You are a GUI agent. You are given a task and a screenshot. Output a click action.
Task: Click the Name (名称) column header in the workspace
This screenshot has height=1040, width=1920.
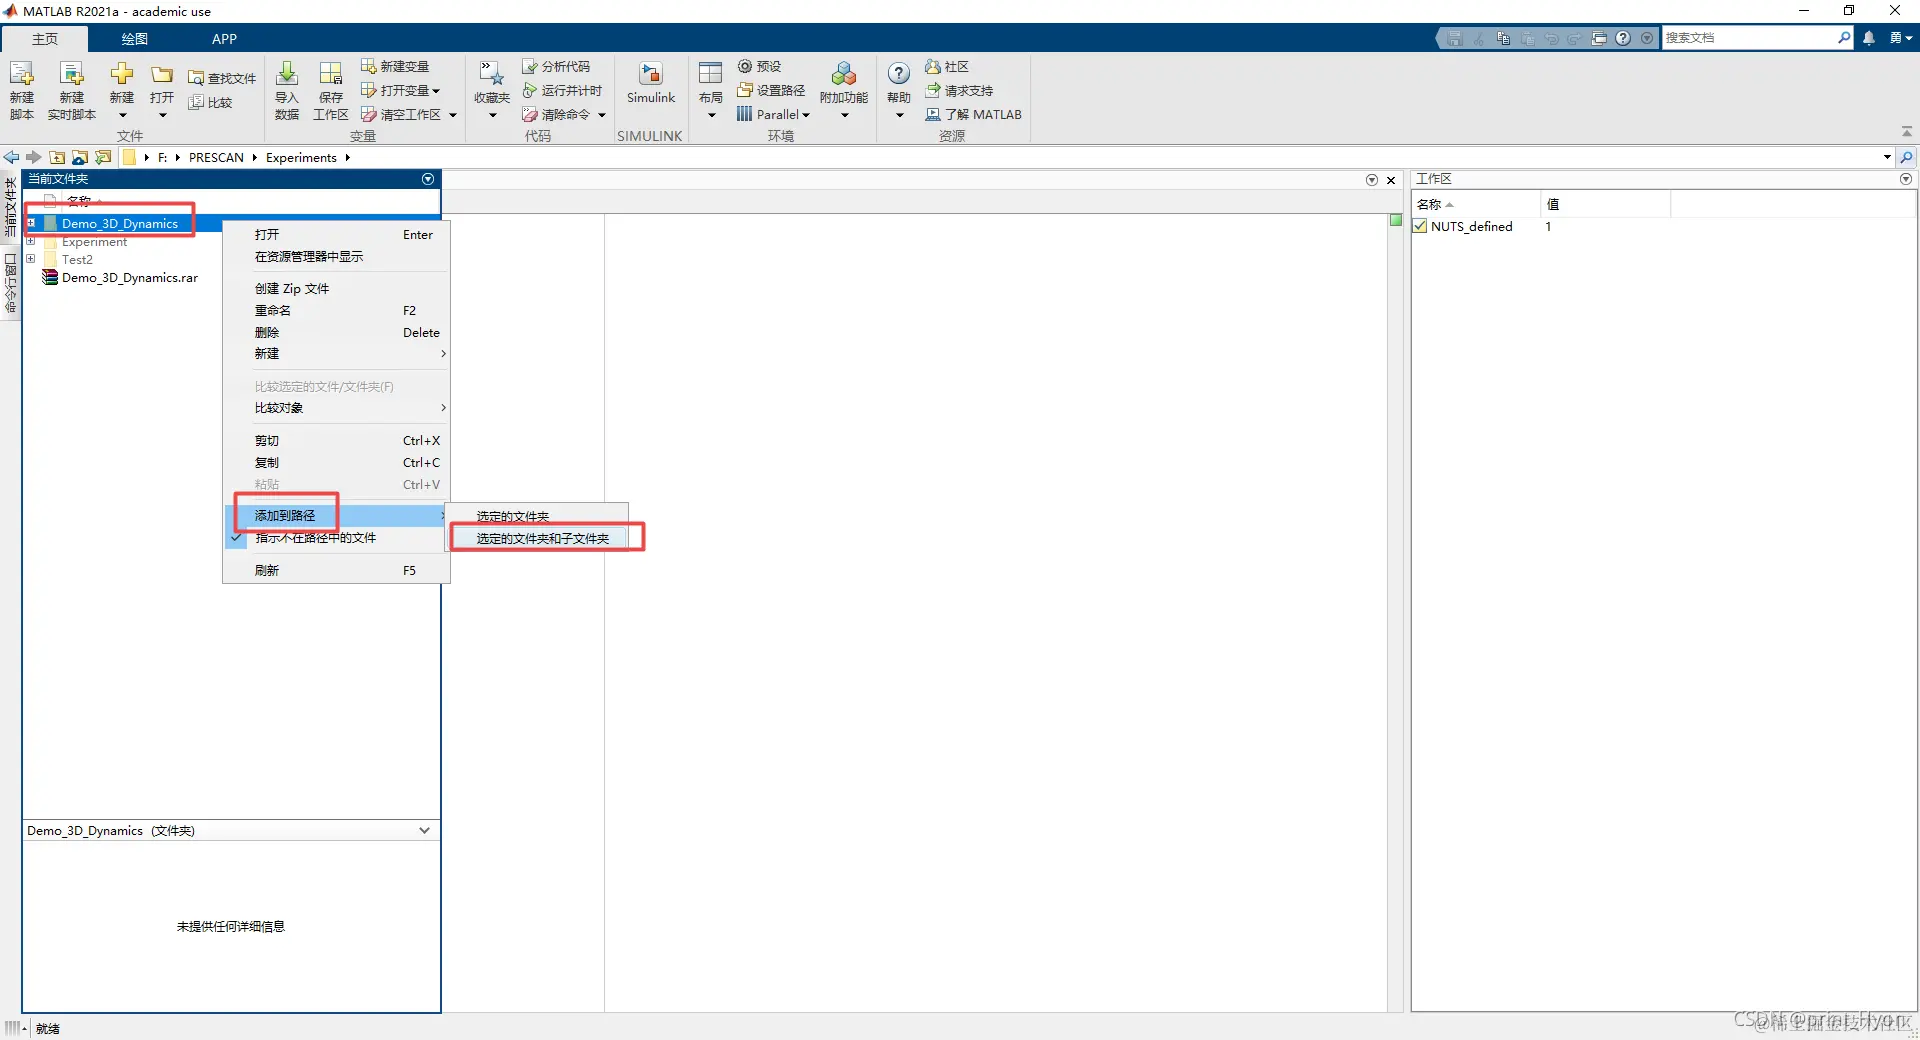click(x=1475, y=204)
